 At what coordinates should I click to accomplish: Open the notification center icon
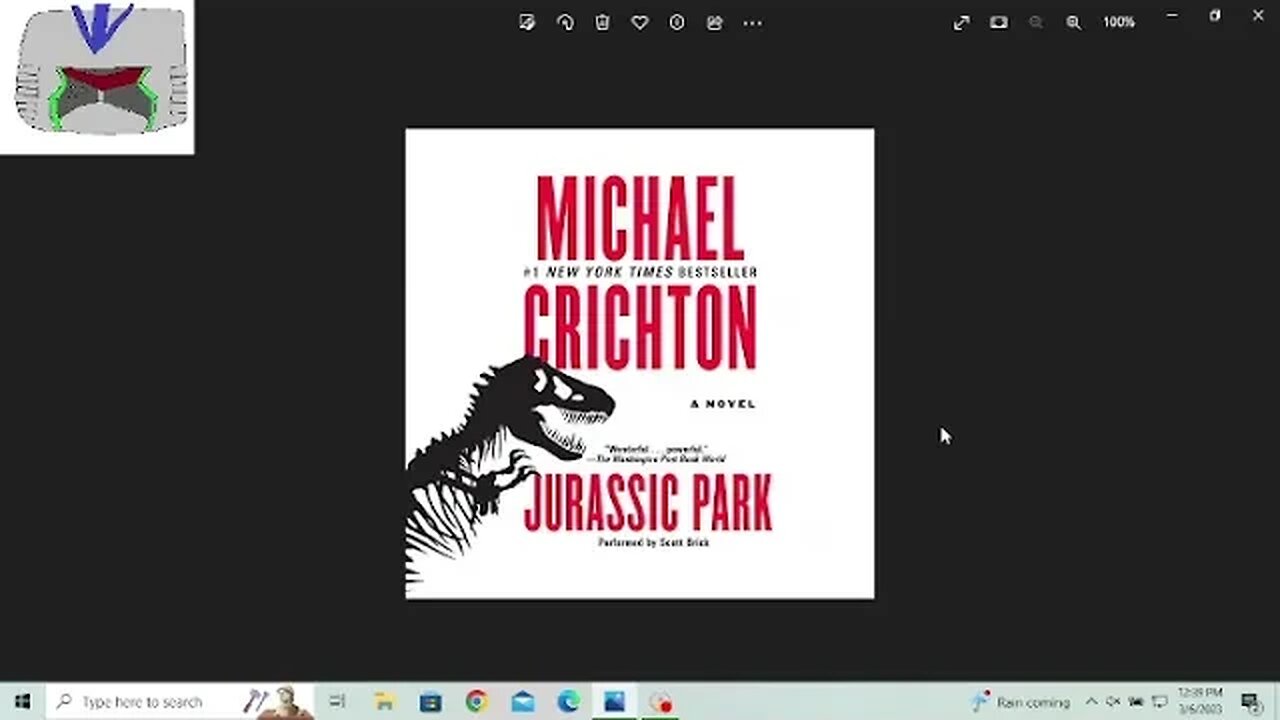pos(1251,702)
